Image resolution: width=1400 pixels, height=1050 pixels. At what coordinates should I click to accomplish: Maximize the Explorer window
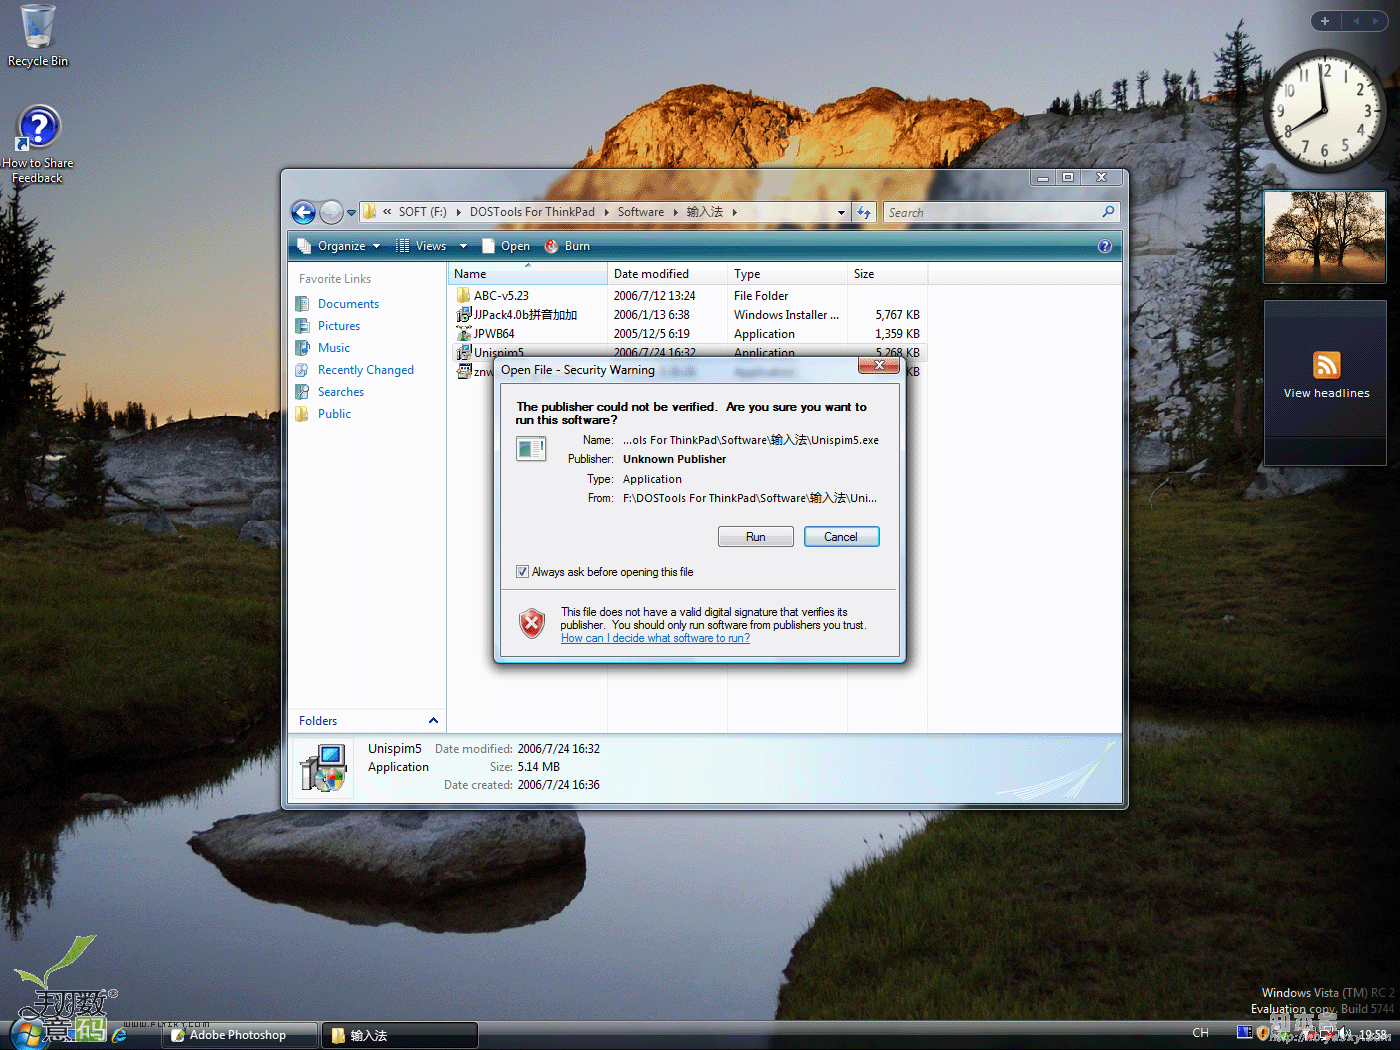(1068, 177)
